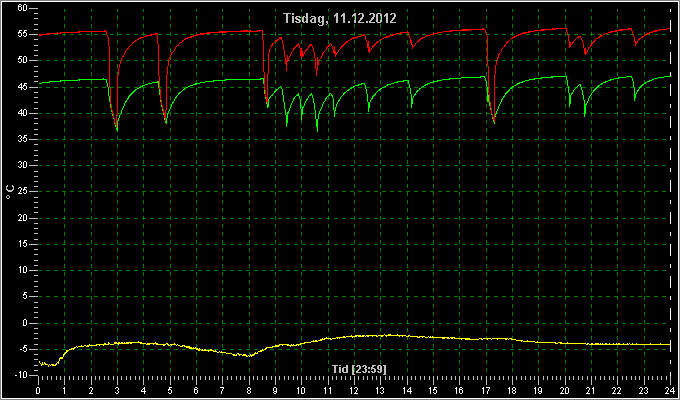Select hour 21 on the time axis
The image size is (680, 400).
pyautogui.click(x=591, y=391)
